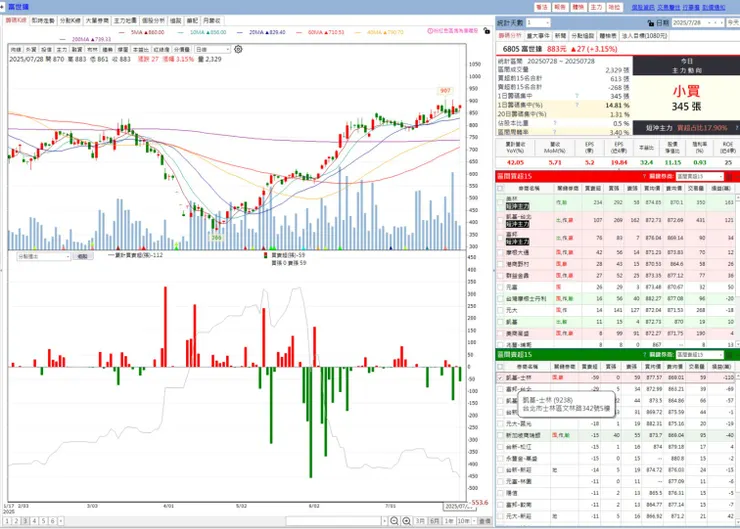Switch to the 重大事件 tab
Screen dimensions: 740x529
pos(538,36)
